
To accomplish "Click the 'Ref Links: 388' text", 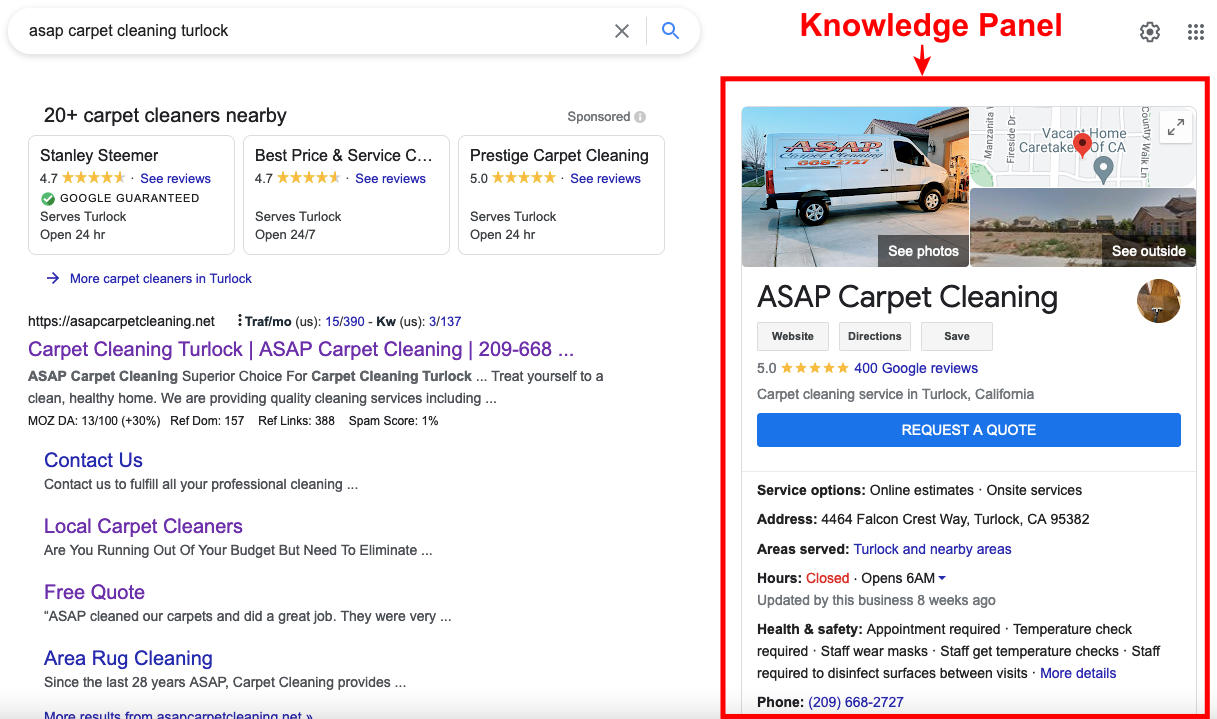I will [296, 421].
